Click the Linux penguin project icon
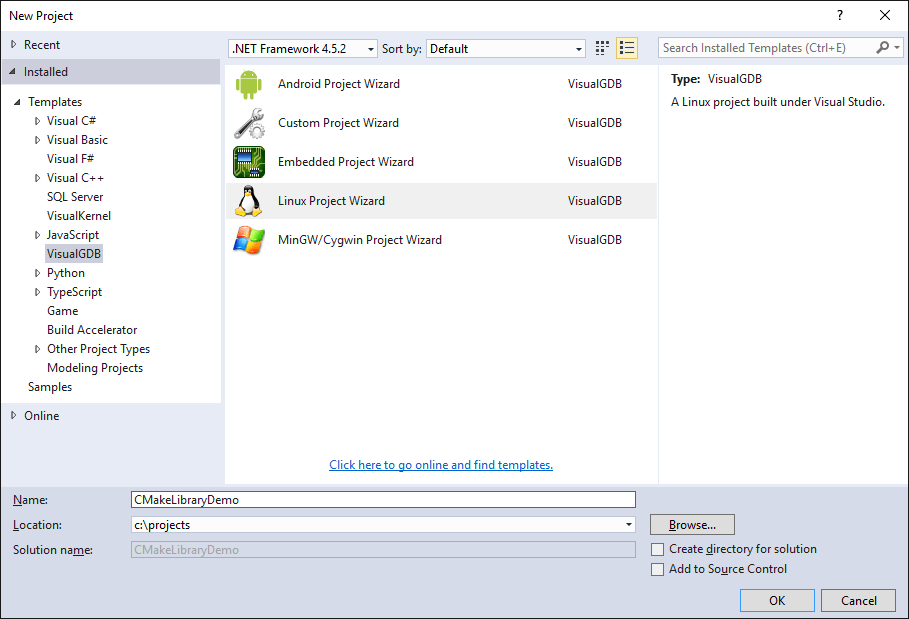Viewport: 909px width, 619px height. point(249,200)
